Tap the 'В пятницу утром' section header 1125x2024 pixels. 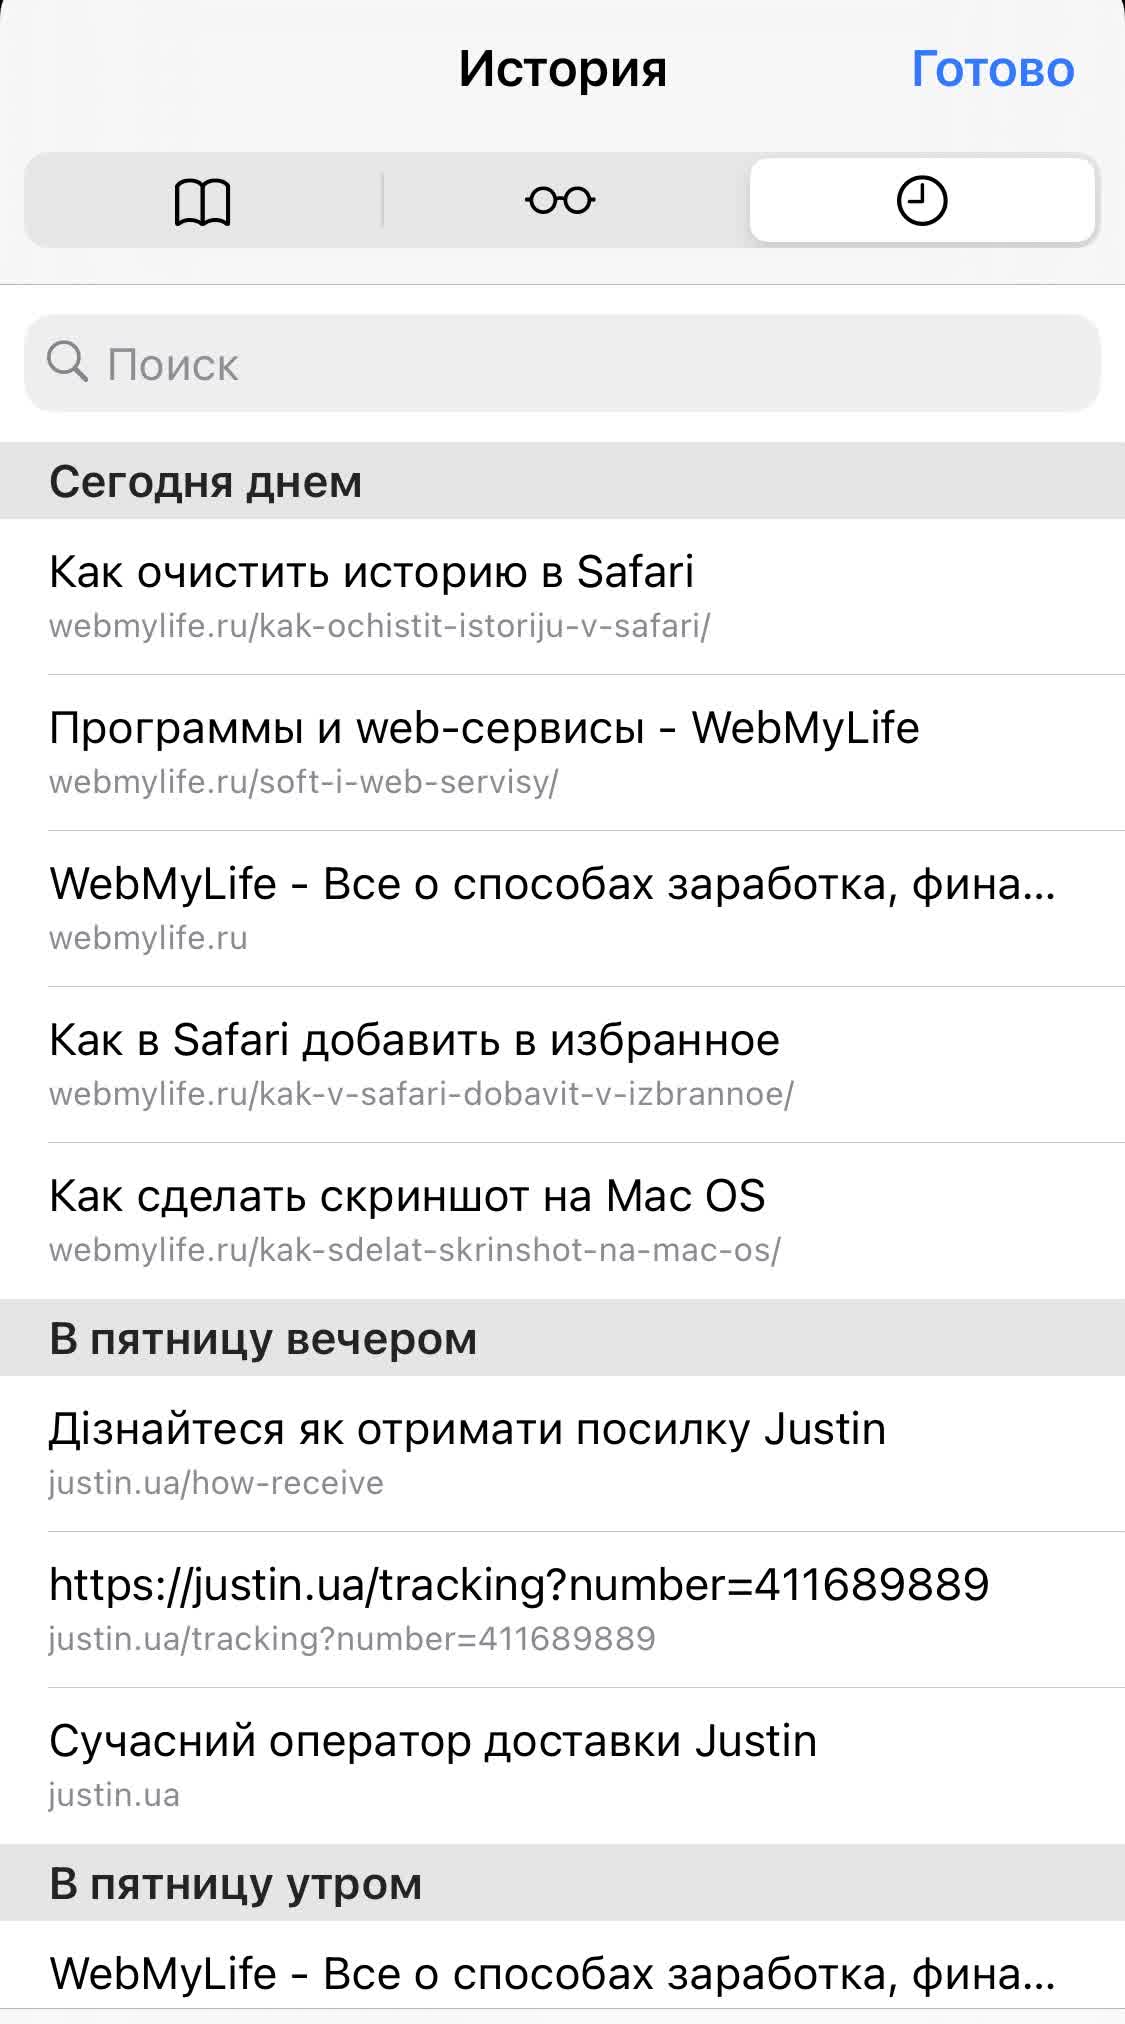pos(235,1884)
